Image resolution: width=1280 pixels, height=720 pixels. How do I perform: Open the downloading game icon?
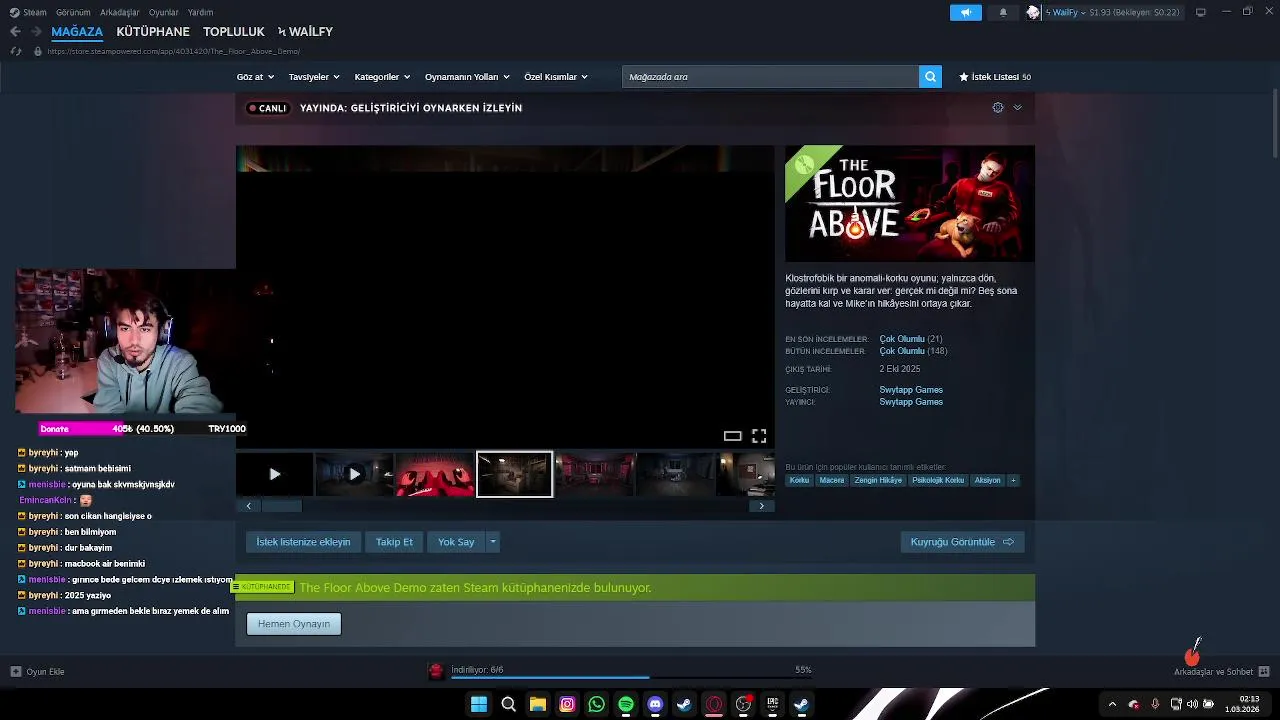click(436, 671)
